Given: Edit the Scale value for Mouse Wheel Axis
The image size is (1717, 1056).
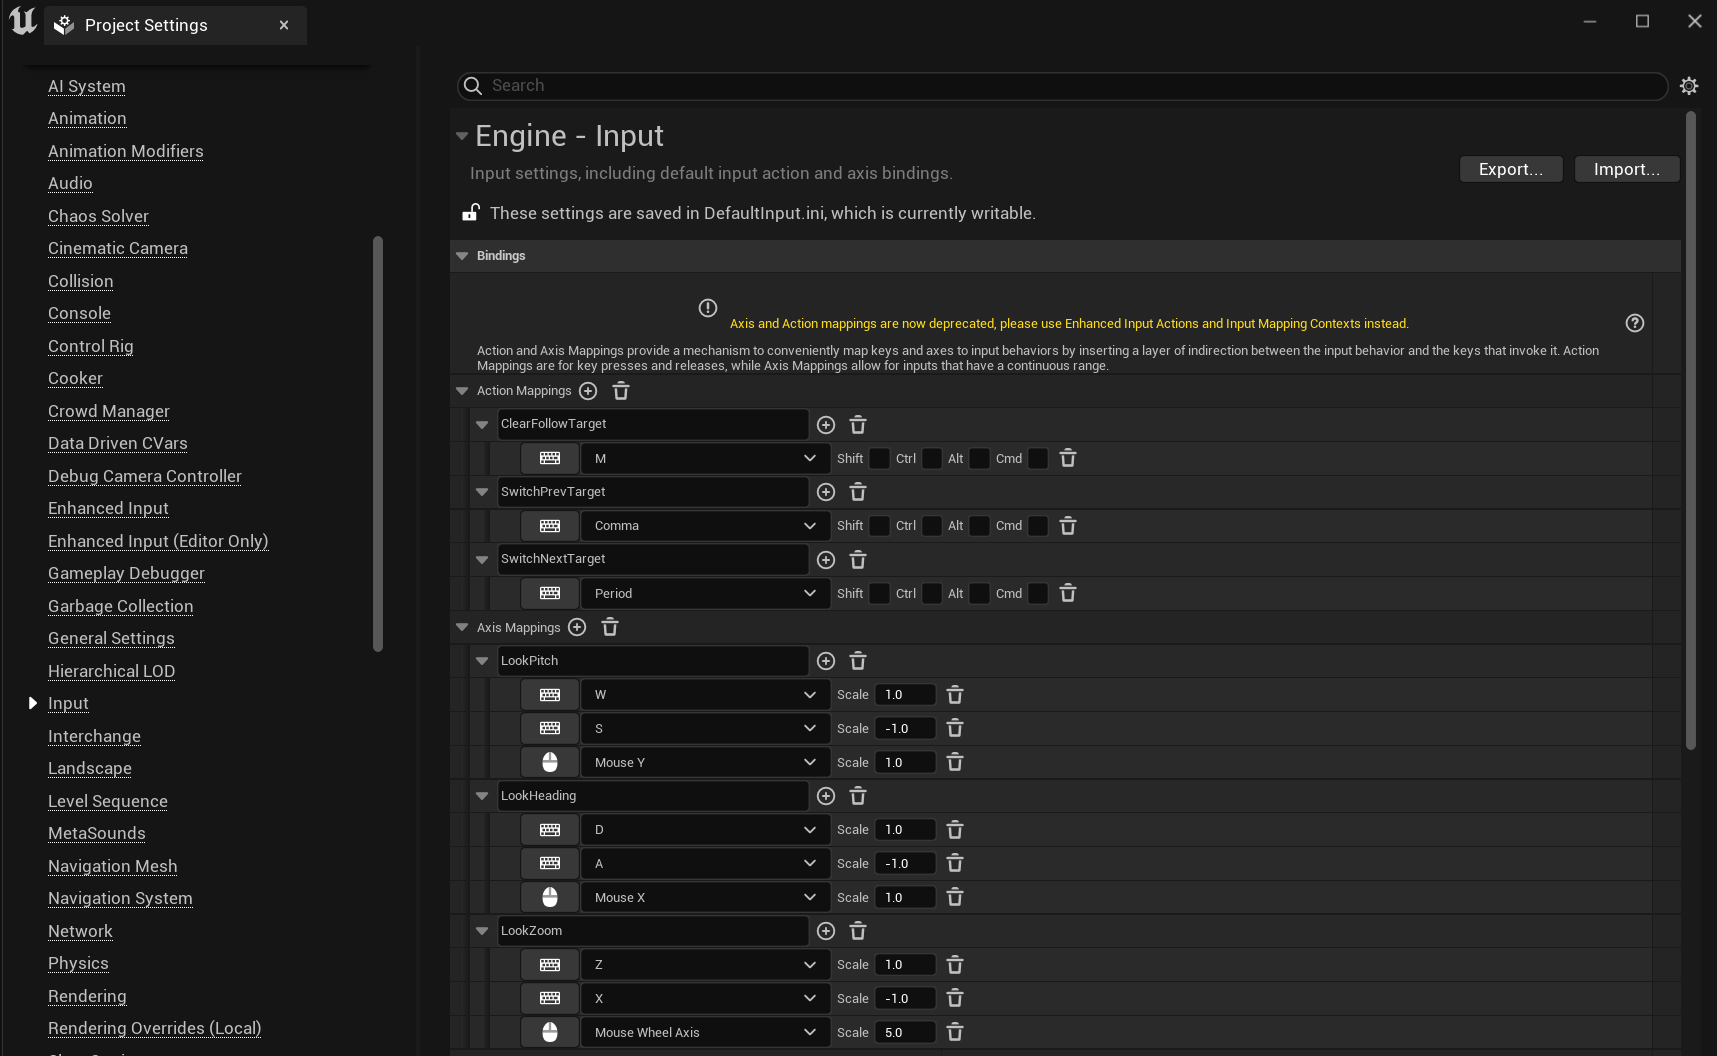Looking at the screenshot, I should tap(904, 1031).
